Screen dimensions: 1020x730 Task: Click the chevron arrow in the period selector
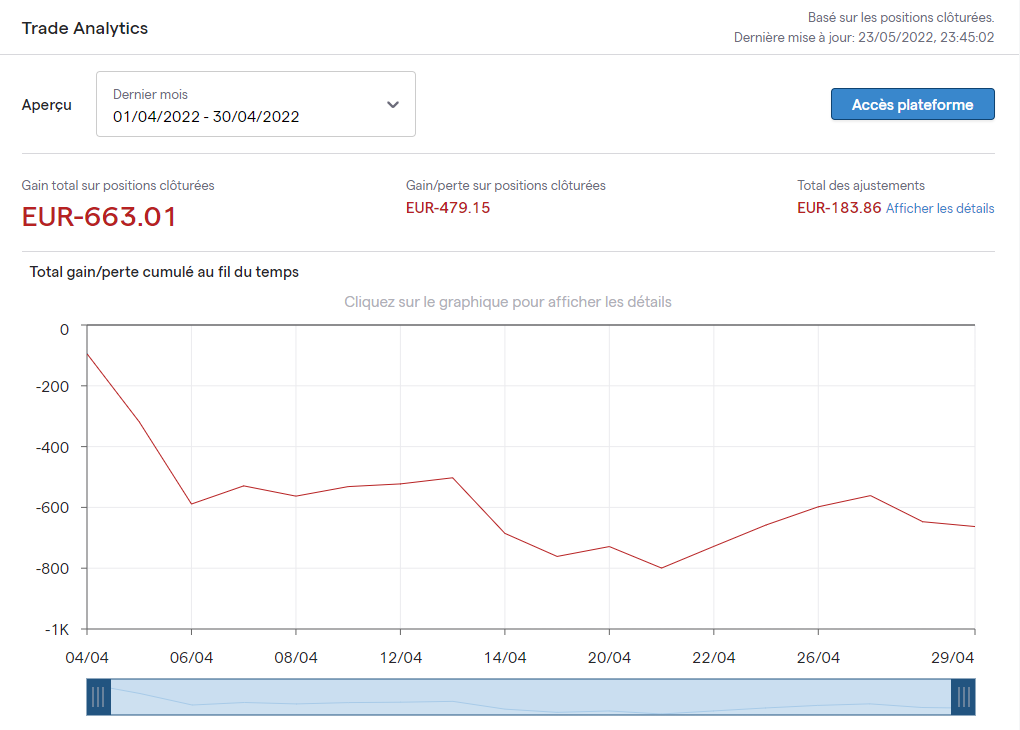[393, 104]
